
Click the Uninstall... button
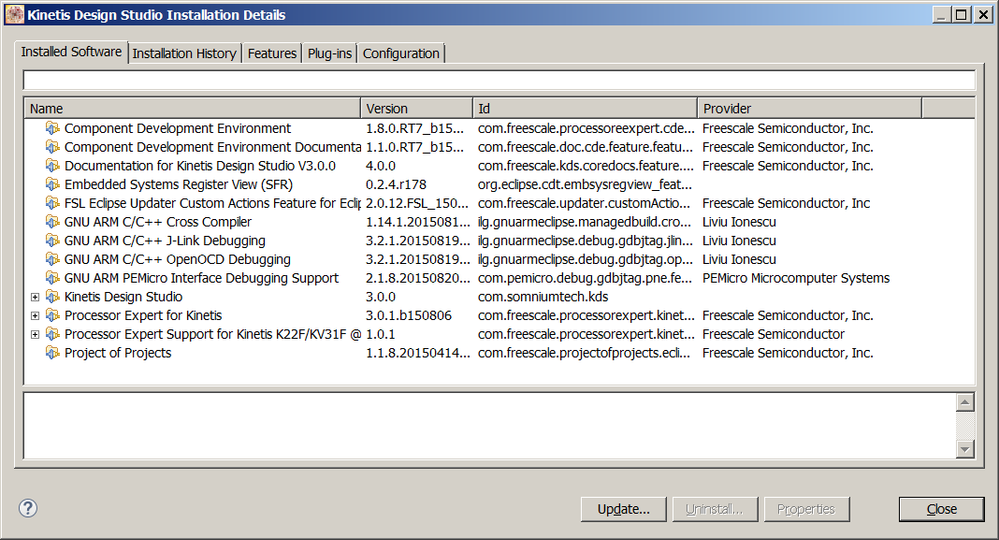point(714,509)
